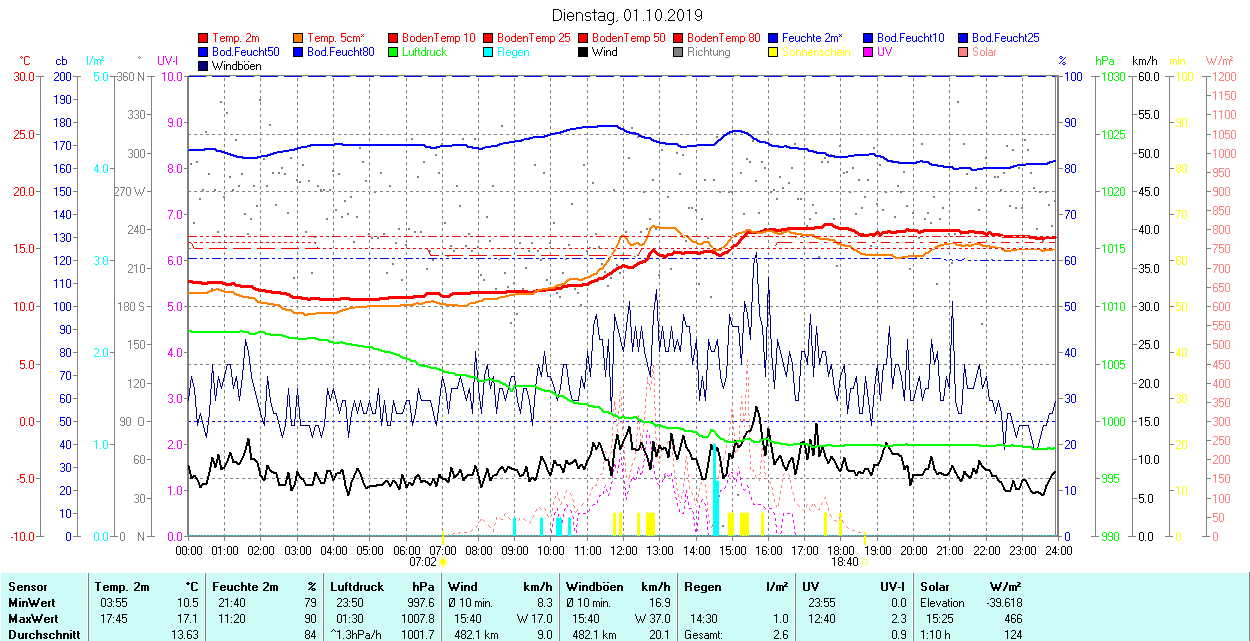This screenshot has height=641, width=1250.
Task: Click the magenta UV legend swatch
Action: (869, 52)
